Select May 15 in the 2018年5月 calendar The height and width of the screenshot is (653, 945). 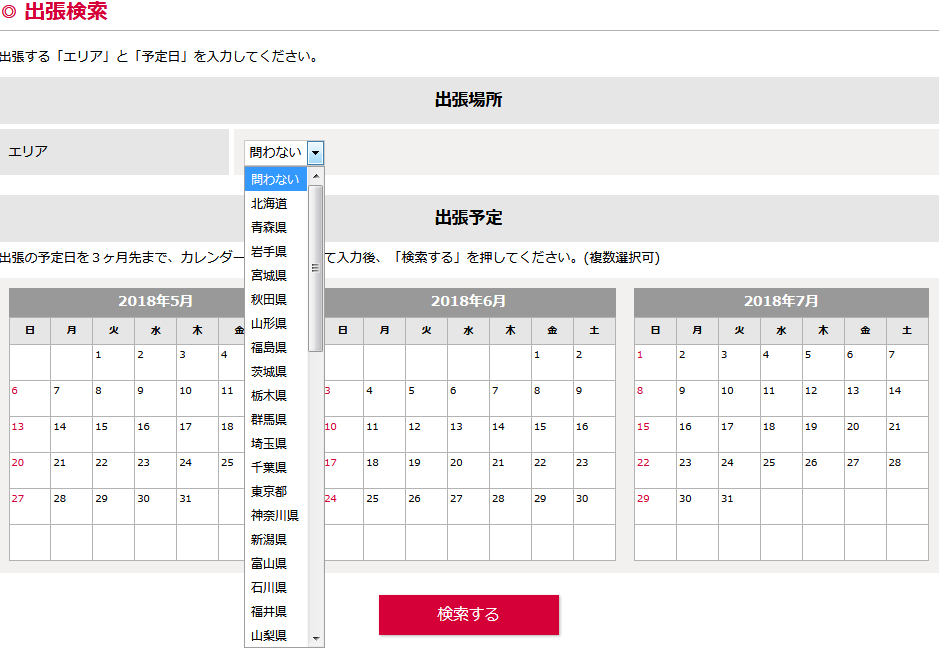point(113,434)
